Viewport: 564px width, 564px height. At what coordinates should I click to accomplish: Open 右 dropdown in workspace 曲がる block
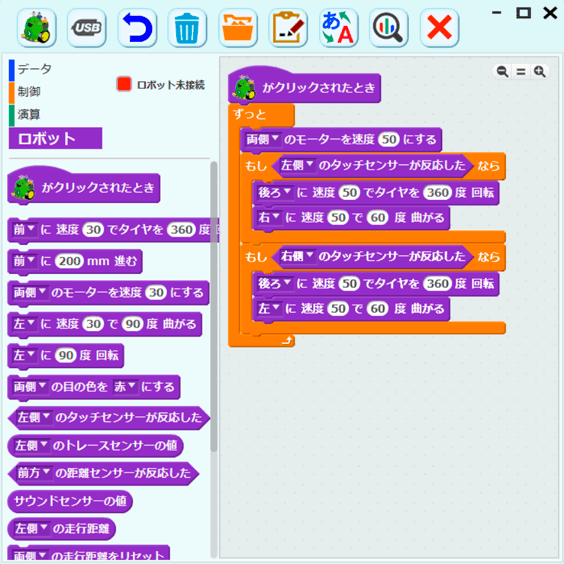pyautogui.click(x=269, y=217)
